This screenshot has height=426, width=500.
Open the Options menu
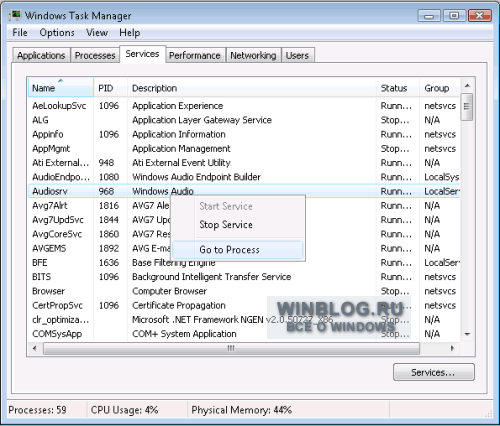click(x=57, y=33)
